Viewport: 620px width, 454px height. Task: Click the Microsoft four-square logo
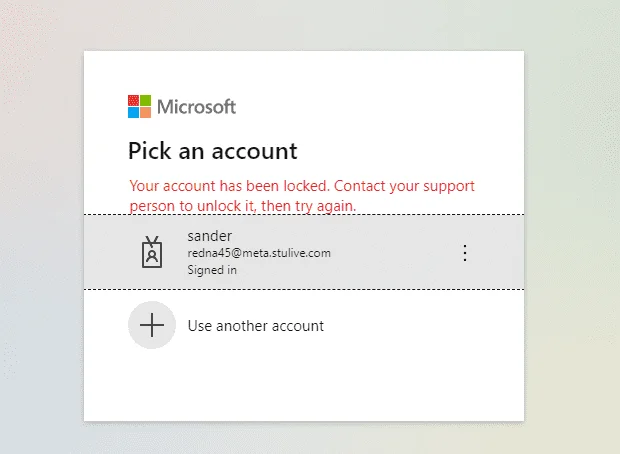139,106
